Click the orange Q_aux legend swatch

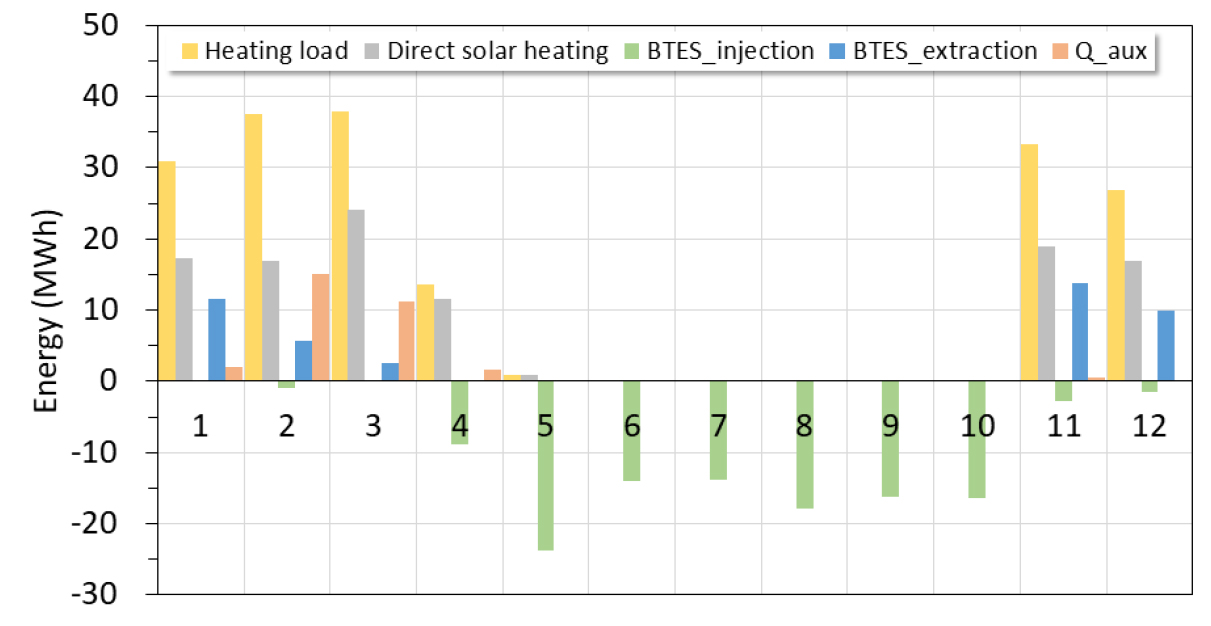pyautogui.click(x=1061, y=51)
